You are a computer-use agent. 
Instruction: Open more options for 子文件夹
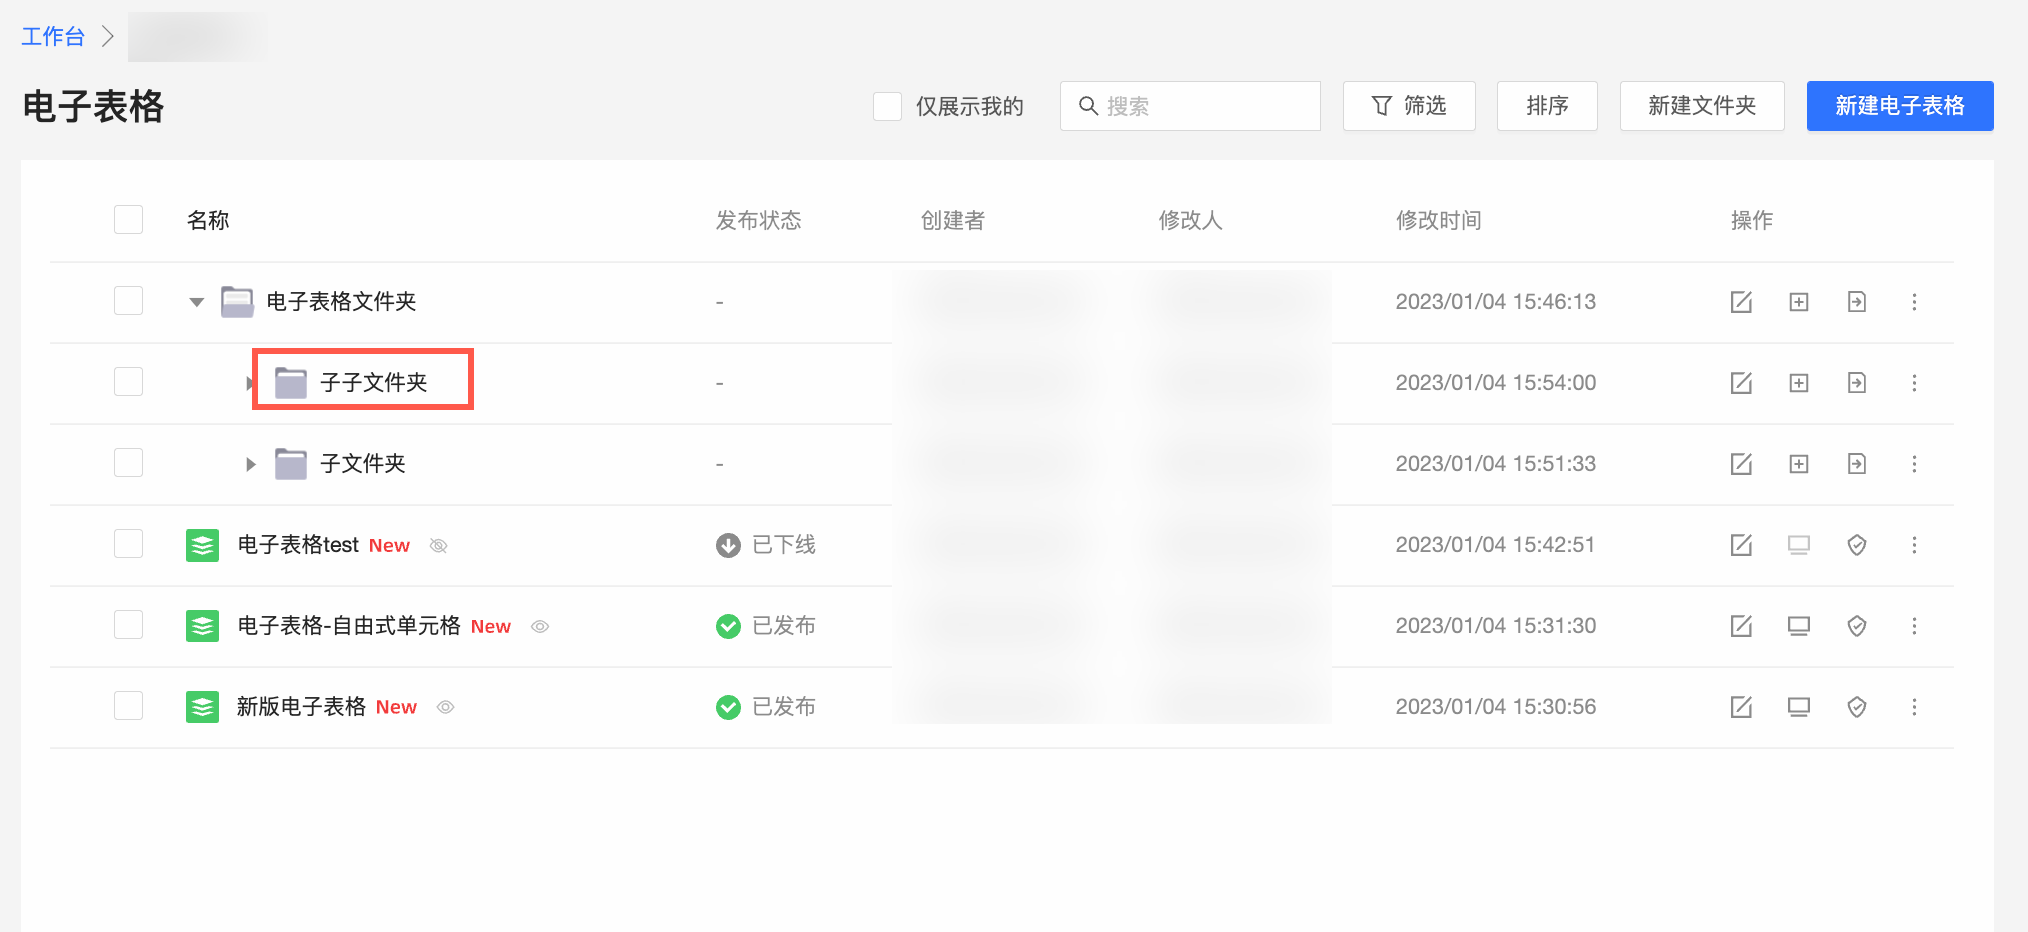tap(1915, 464)
